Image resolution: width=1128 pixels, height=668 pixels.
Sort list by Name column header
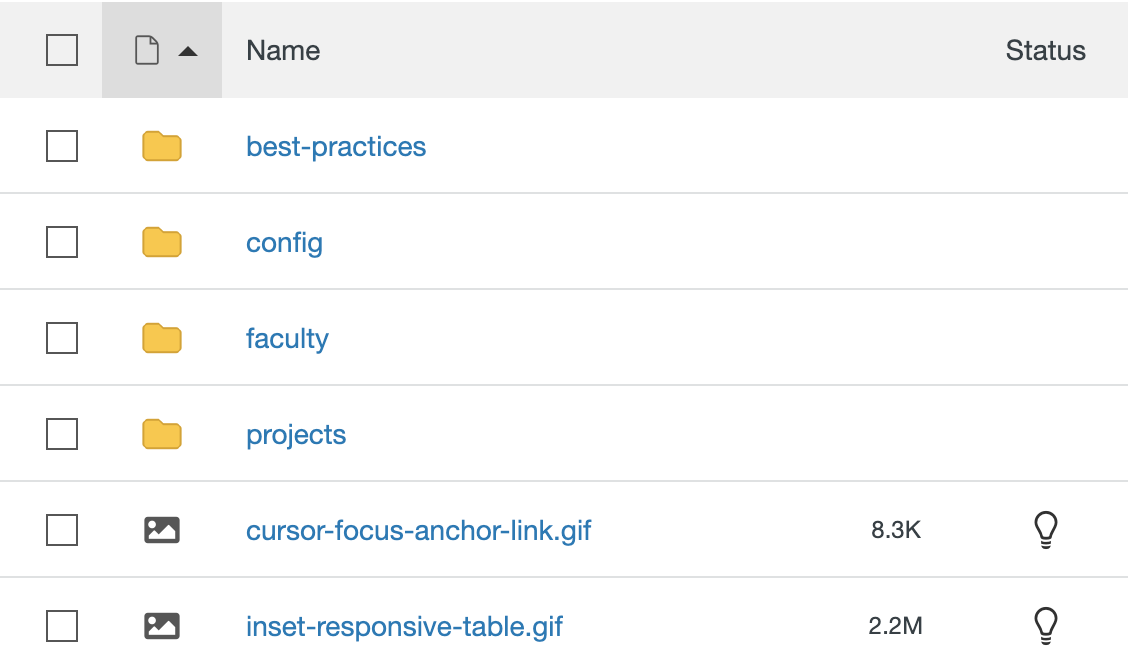(283, 50)
